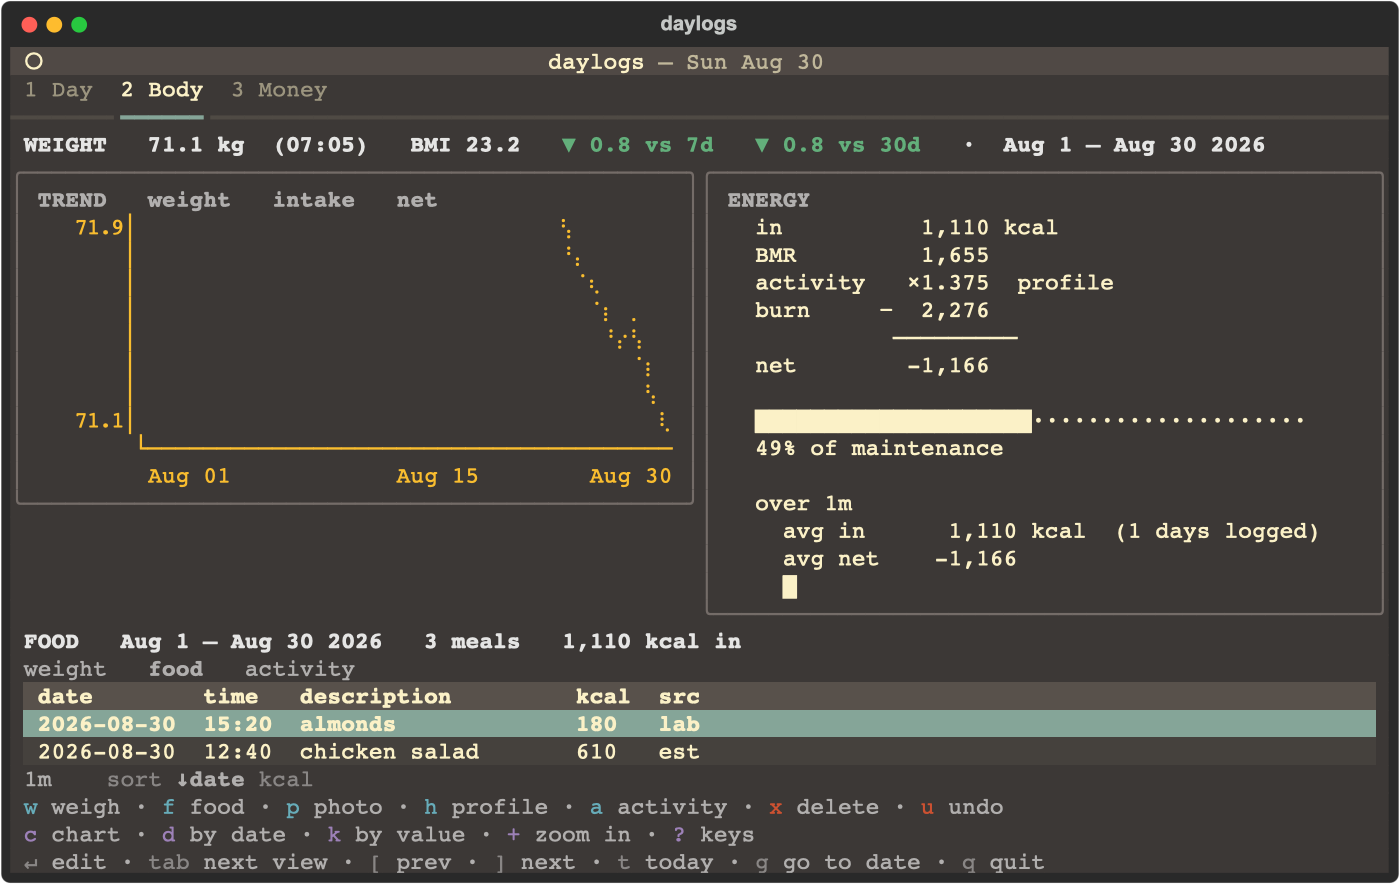
Task: Click the 49% of maintenance progress bar
Action: [x=1030, y=420]
